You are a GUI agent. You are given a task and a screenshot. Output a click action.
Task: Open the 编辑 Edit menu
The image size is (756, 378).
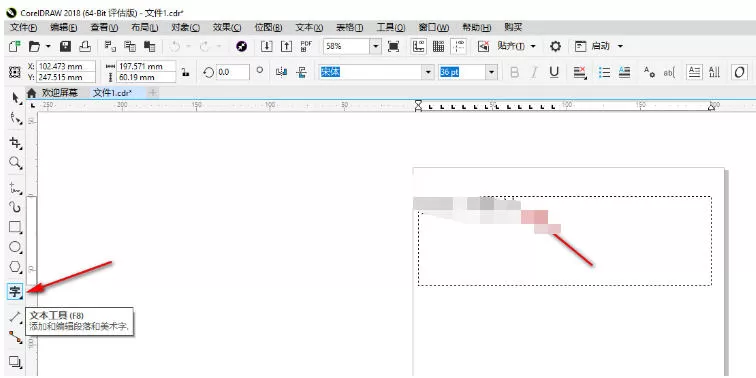click(x=64, y=27)
